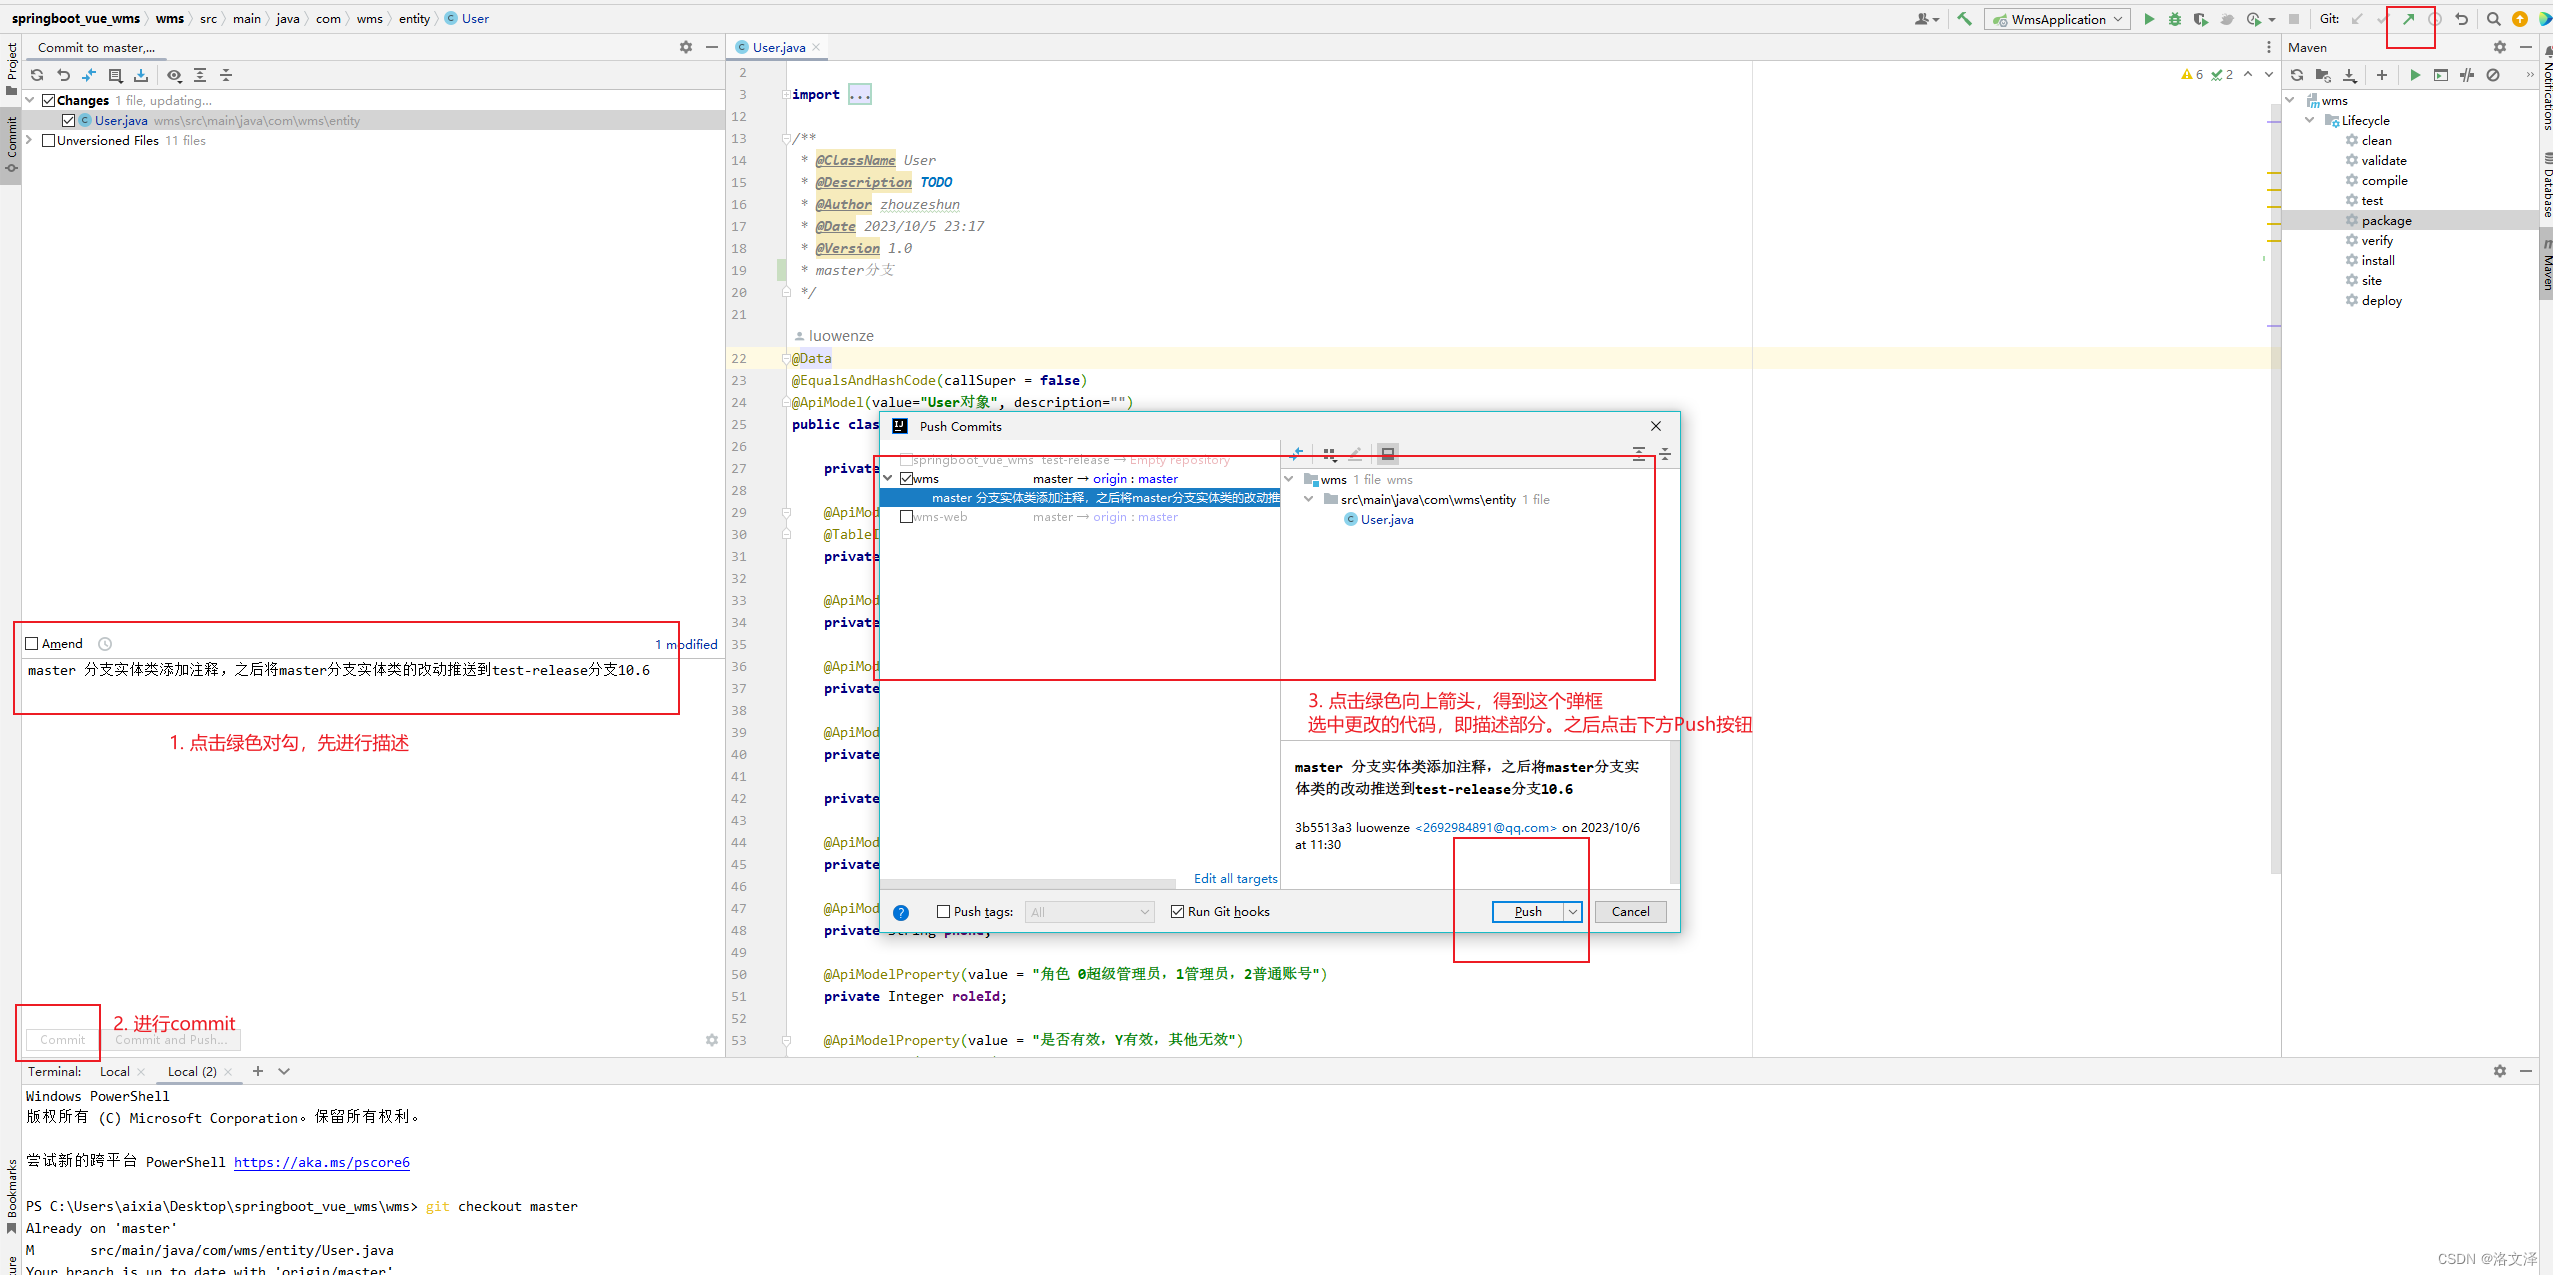
Task: Open the Push button dropdown arrow
Action: coord(1572,912)
